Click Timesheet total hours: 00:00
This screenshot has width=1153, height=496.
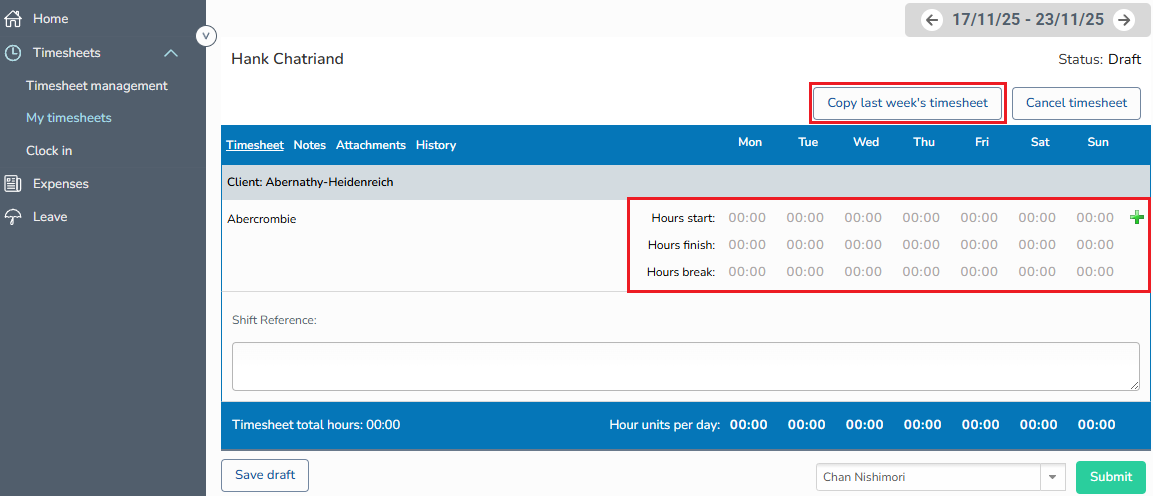pyautogui.click(x=316, y=425)
